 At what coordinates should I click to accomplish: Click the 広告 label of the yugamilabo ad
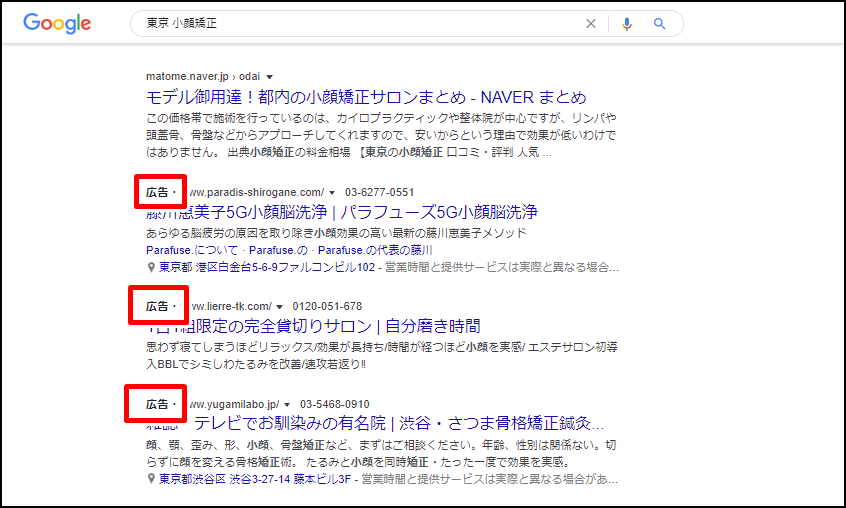click(157, 404)
